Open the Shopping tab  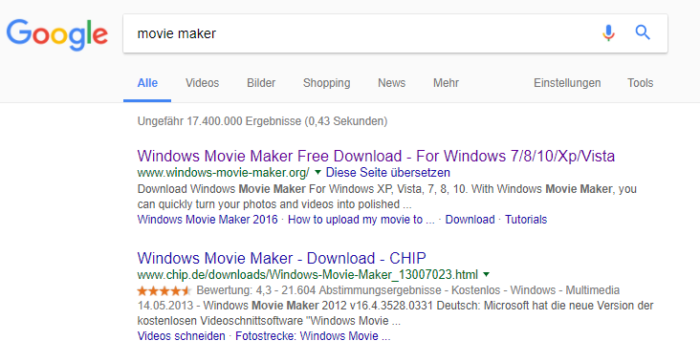click(327, 83)
